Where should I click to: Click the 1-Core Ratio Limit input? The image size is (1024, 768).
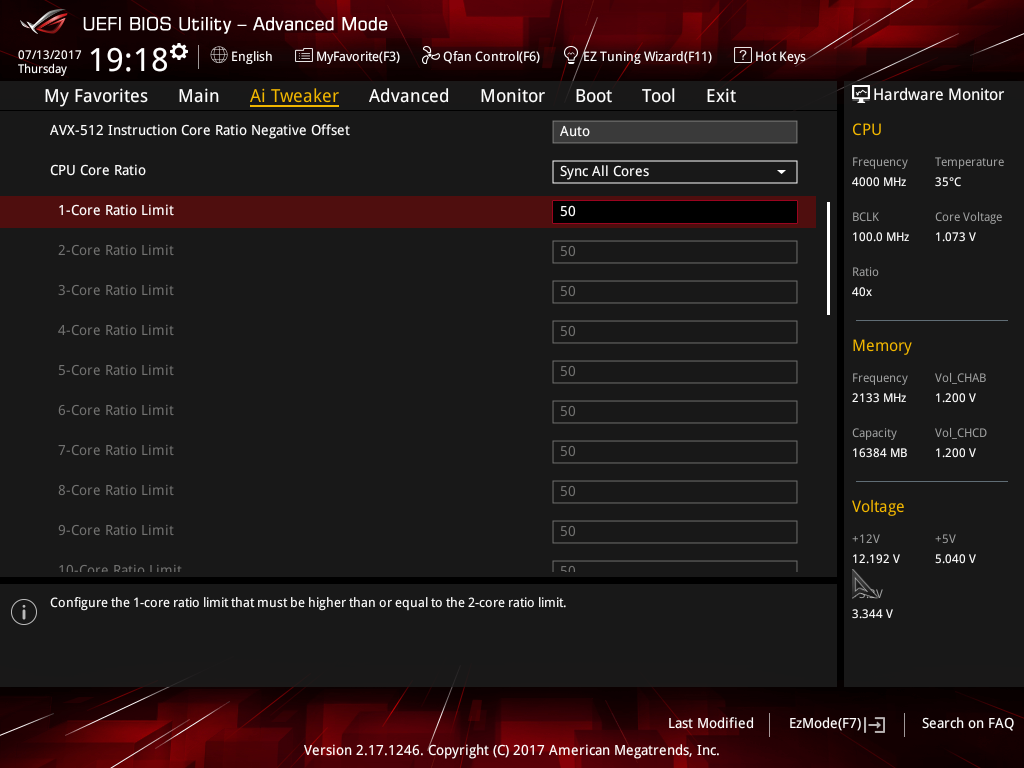click(675, 212)
